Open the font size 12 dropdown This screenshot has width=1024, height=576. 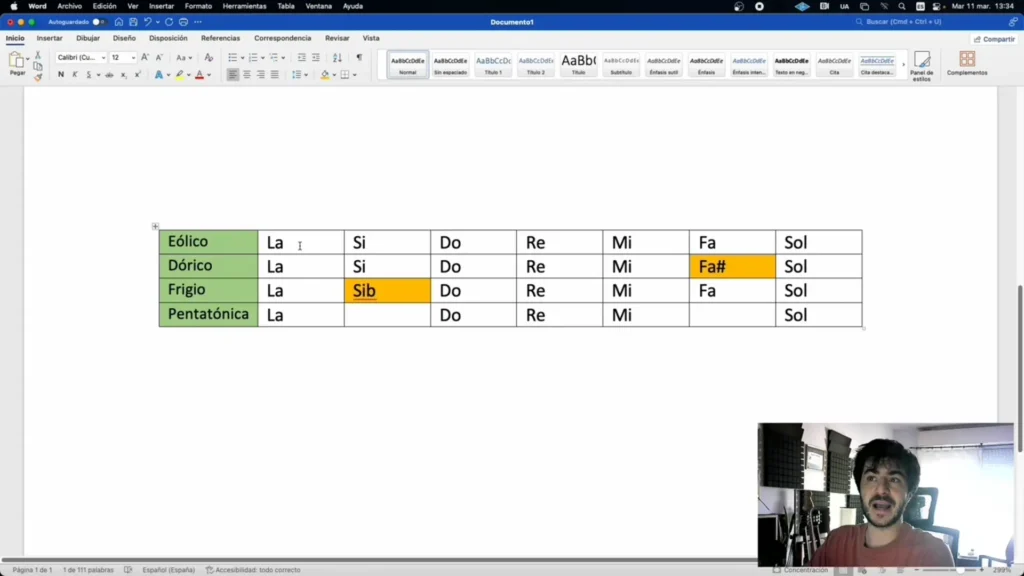(133, 57)
